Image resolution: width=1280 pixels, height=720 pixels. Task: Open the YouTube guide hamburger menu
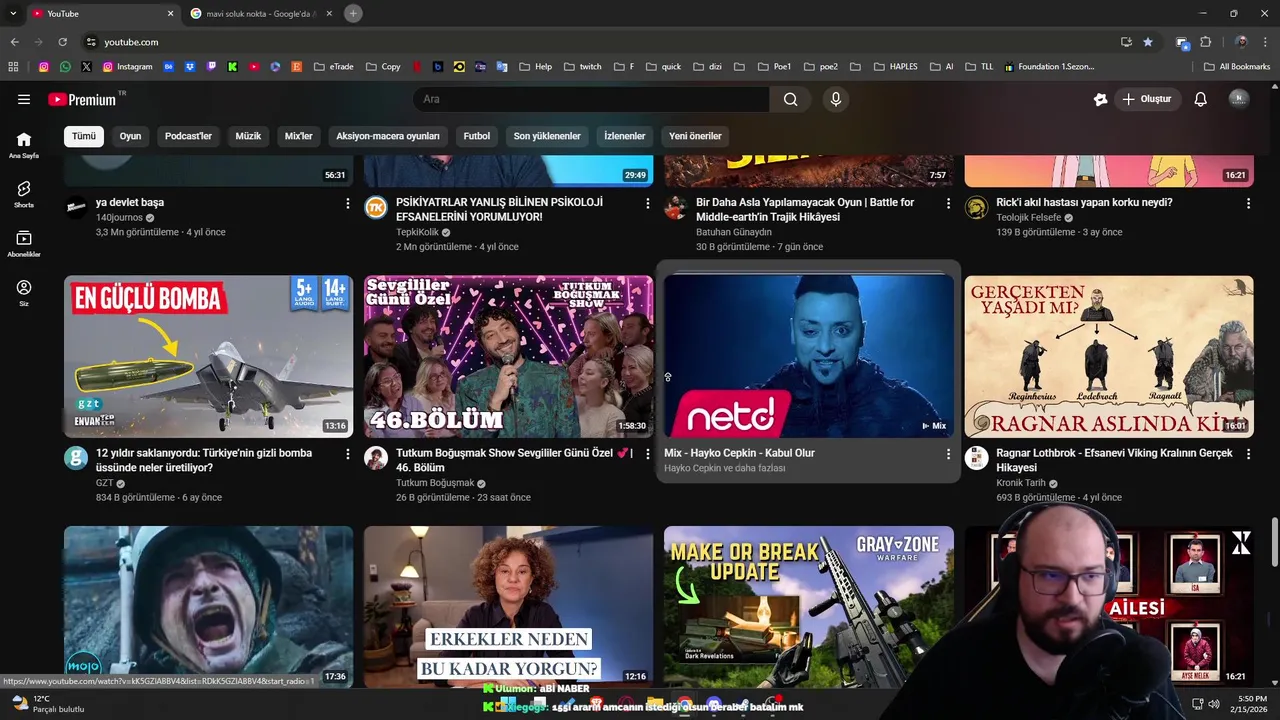click(24, 99)
